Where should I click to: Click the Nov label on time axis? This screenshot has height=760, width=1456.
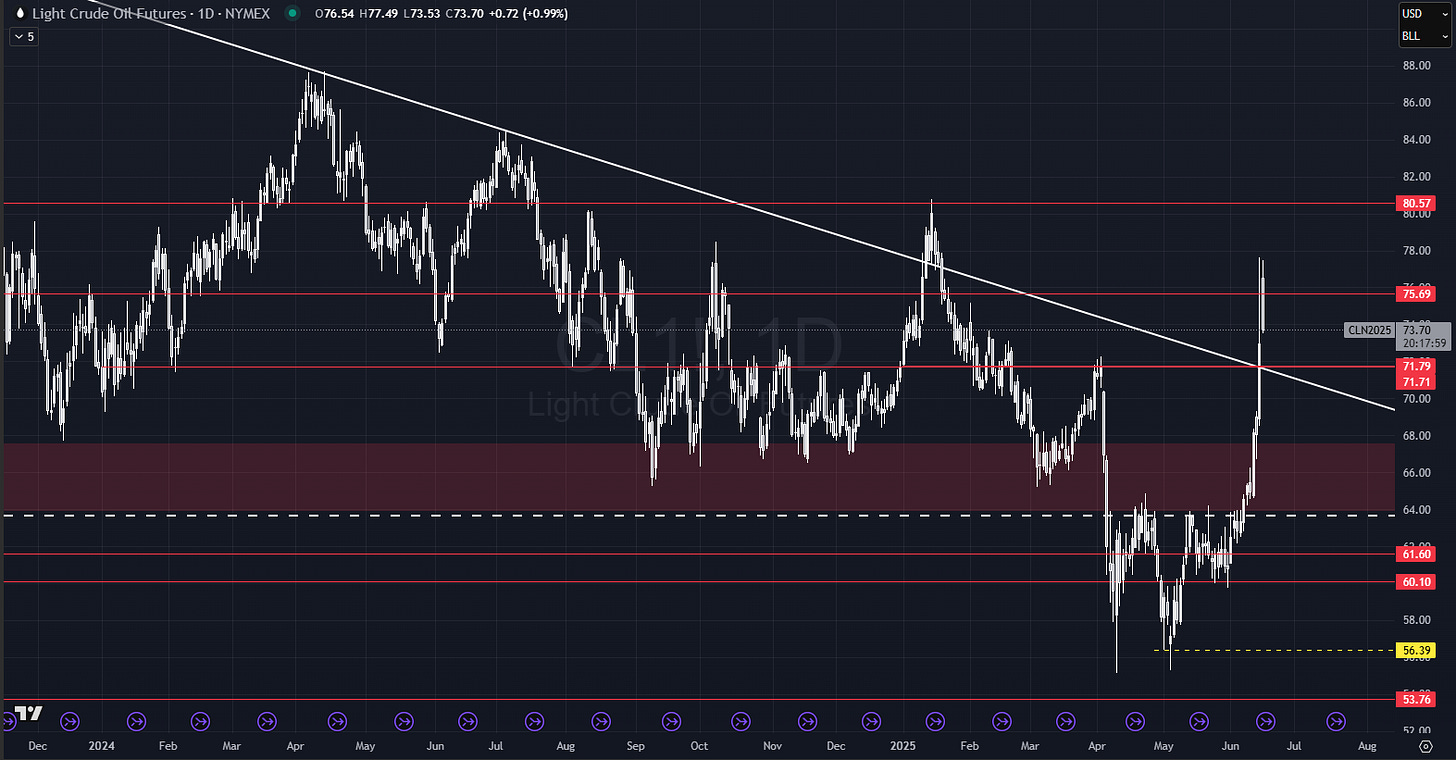point(772,746)
